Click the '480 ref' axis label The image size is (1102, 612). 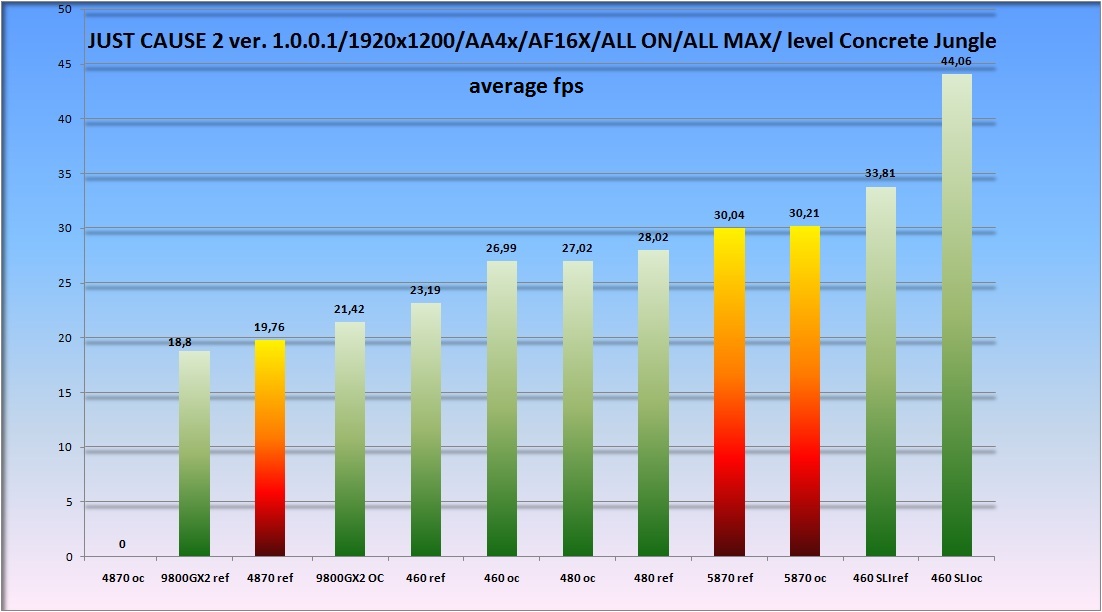[x=653, y=578]
